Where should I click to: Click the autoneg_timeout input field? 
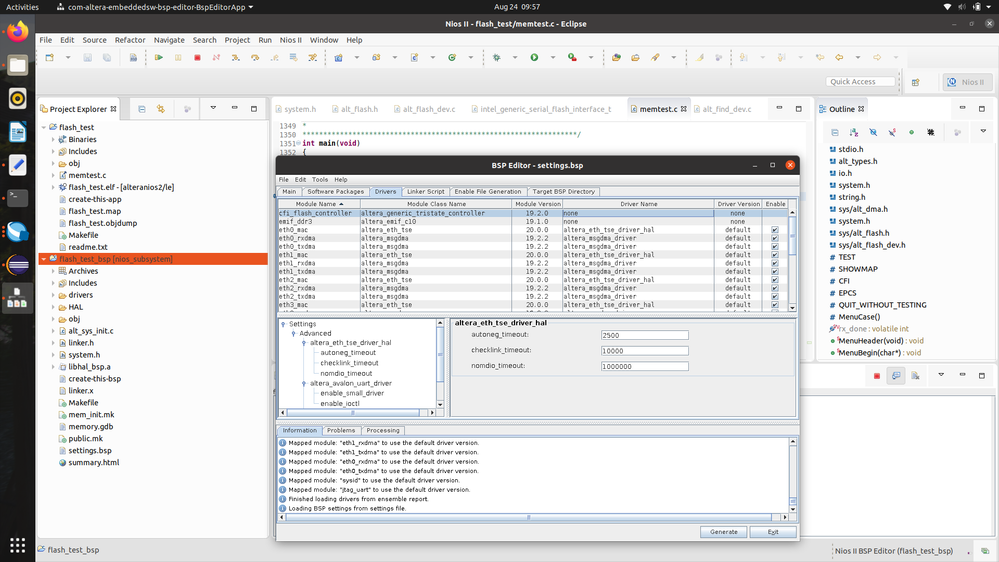point(644,335)
